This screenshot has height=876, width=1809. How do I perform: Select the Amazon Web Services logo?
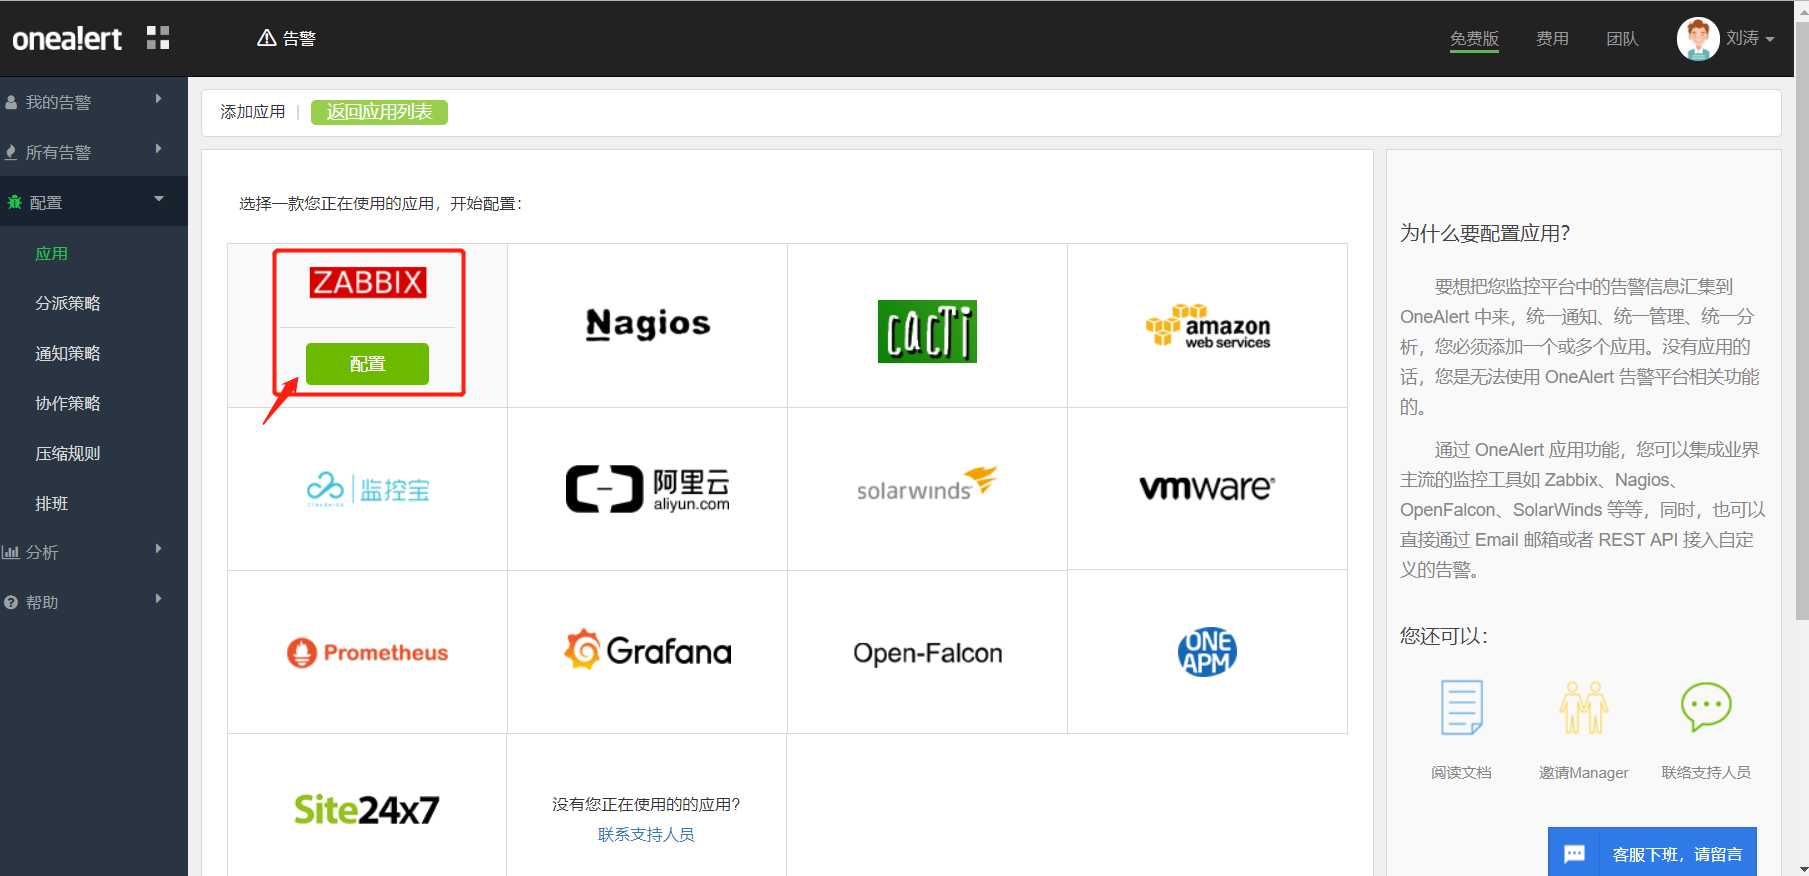tap(1207, 325)
